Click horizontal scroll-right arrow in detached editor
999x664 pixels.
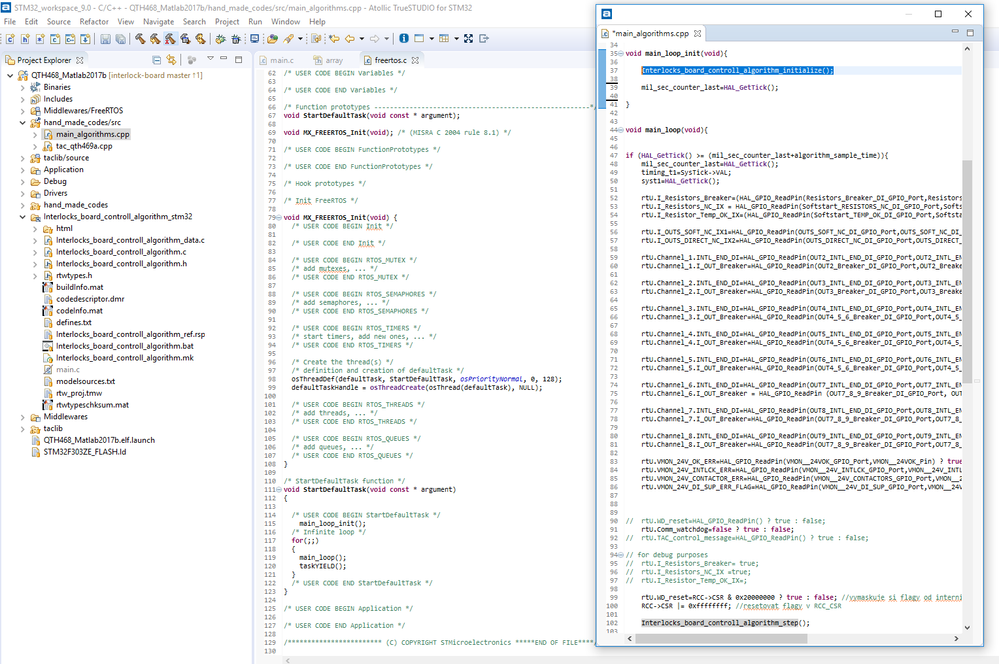pyautogui.click(x=956, y=639)
